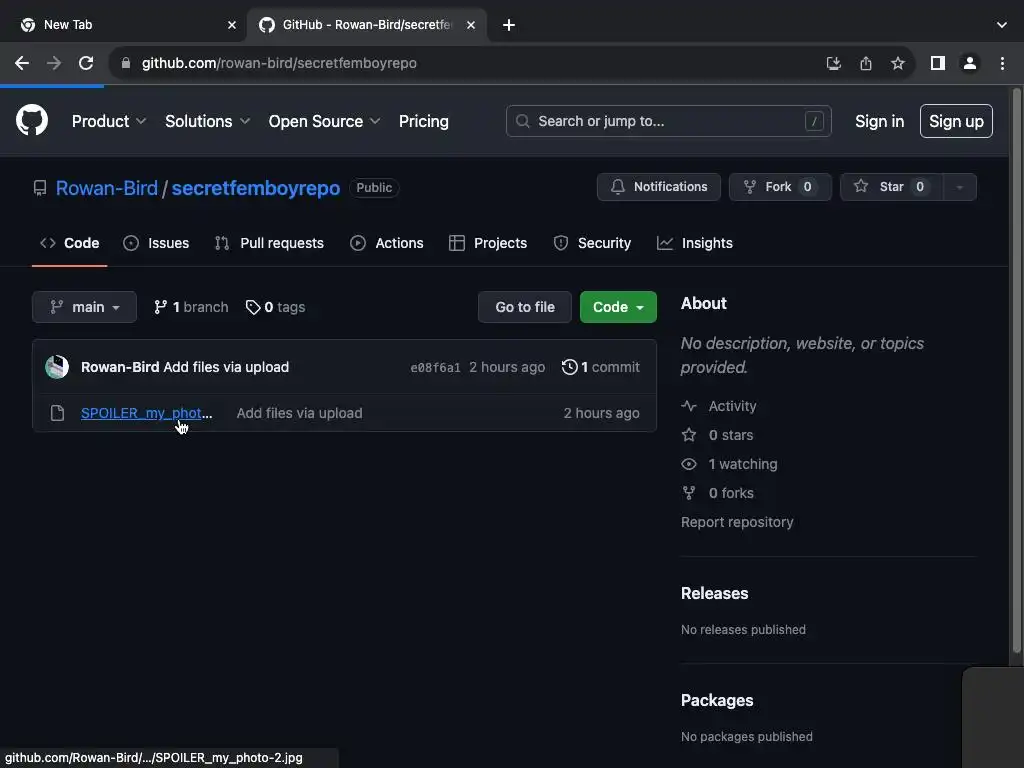The width and height of the screenshot is (1024, 768).
Task: Toggle the browser side panel icon
Action: (938, 63)
